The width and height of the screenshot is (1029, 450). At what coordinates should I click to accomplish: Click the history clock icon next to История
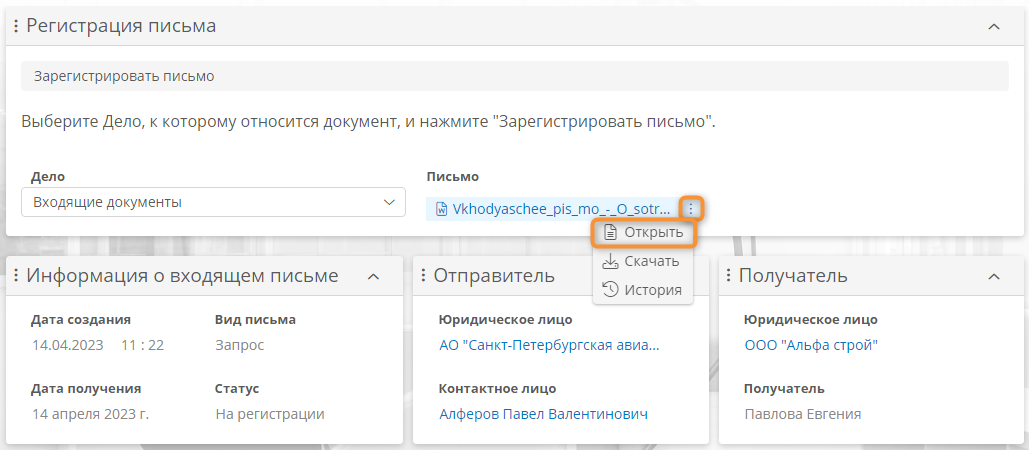tap(610, 290)
